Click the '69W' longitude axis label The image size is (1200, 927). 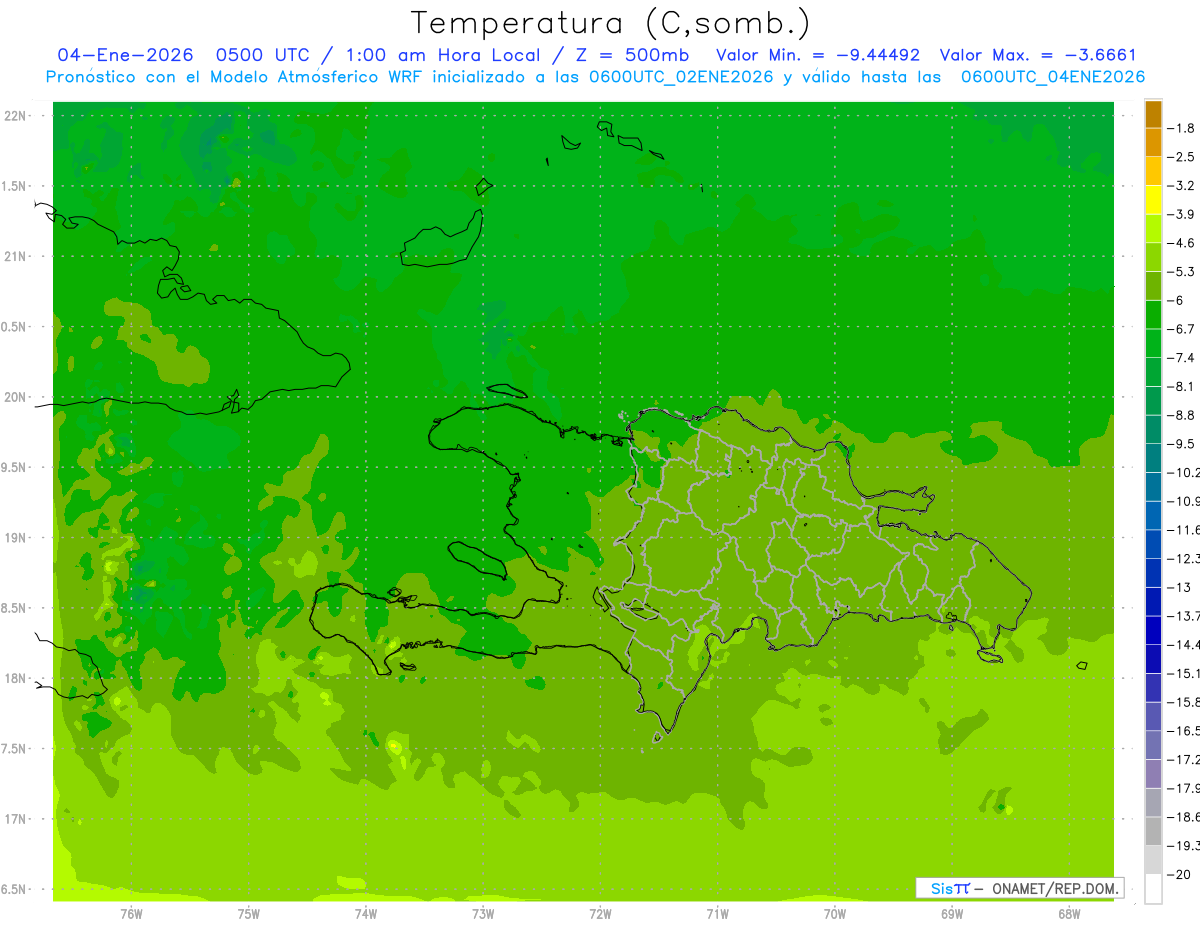952,913
